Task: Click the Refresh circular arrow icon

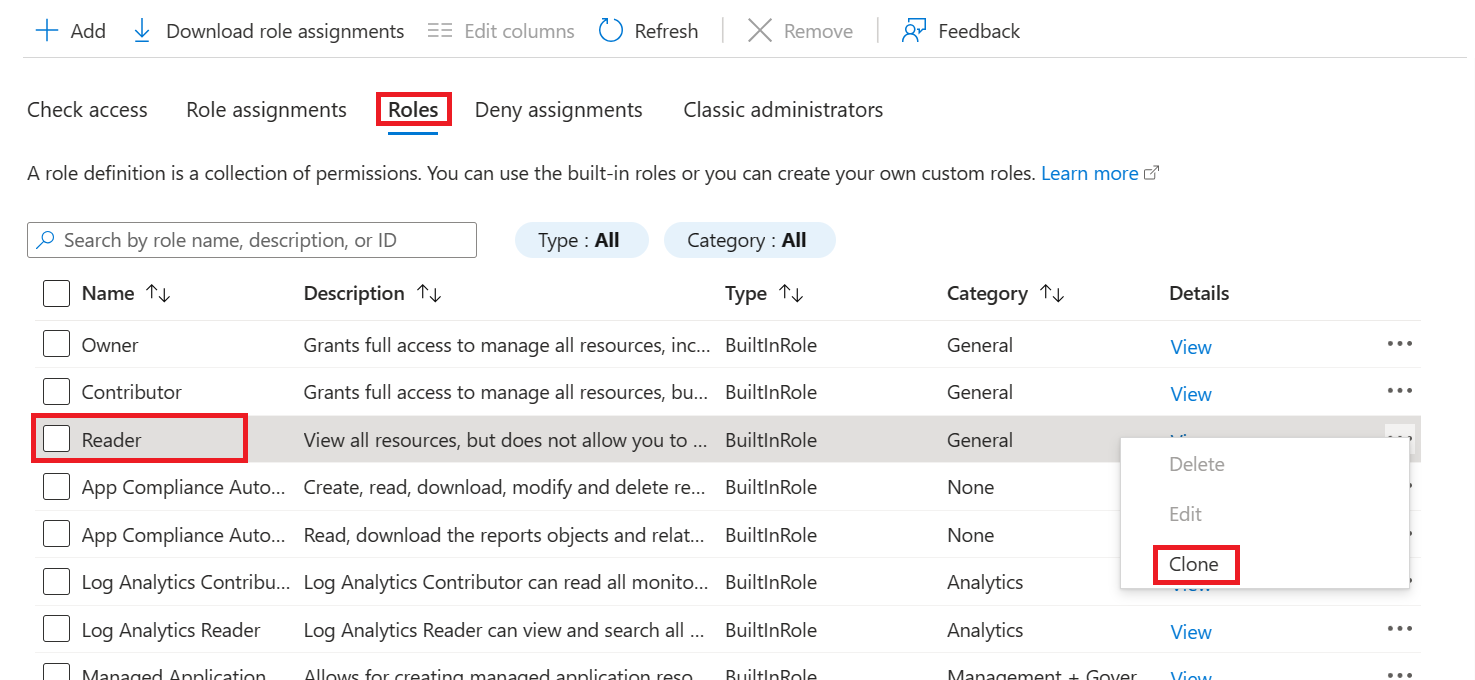Action: click(x=610, y=31)
